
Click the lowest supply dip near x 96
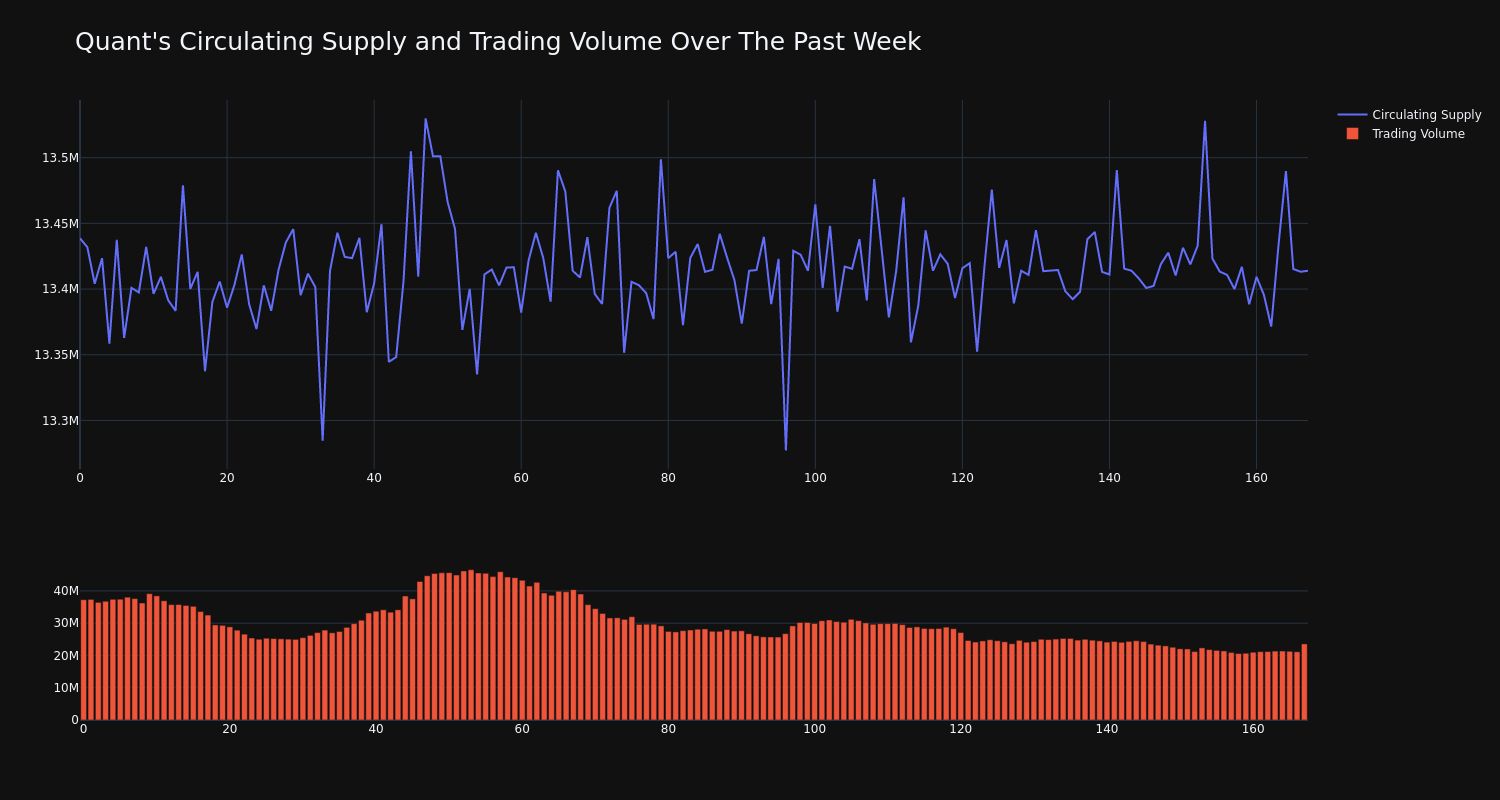point(785,449)
